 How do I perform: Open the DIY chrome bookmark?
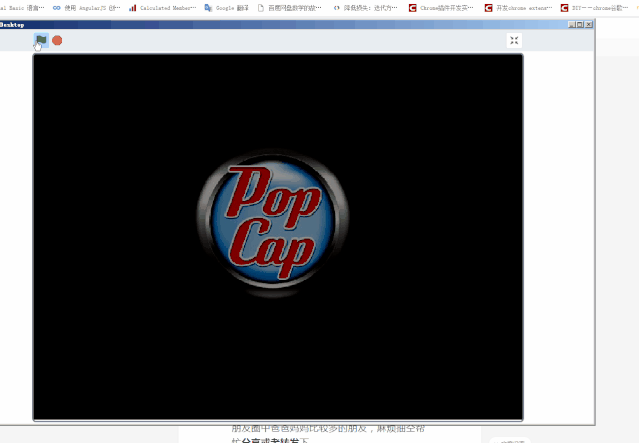click(595, 8)
